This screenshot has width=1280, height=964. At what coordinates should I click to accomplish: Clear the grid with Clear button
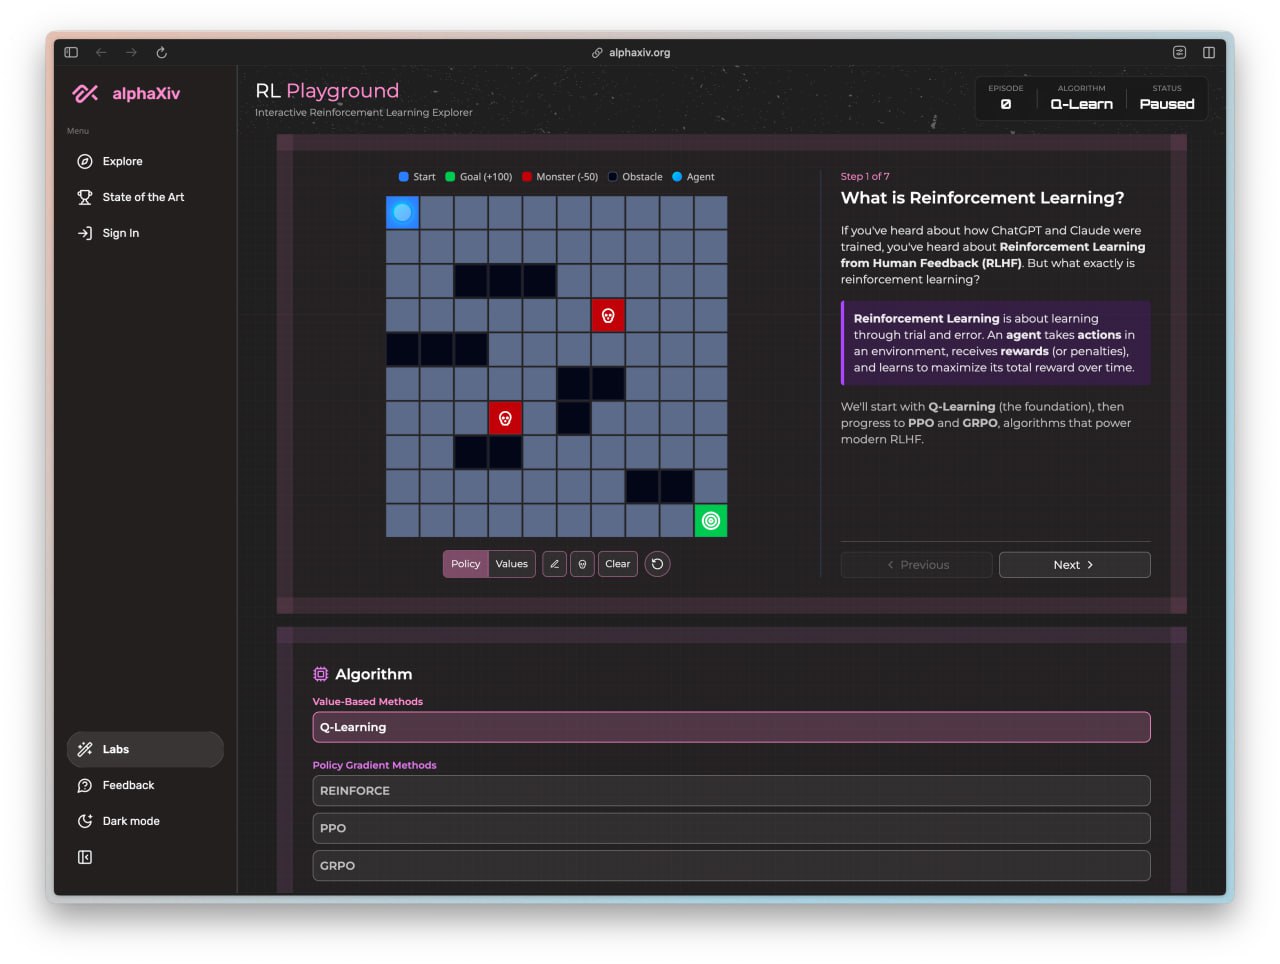pyautogui.click(x=617, y=564)
